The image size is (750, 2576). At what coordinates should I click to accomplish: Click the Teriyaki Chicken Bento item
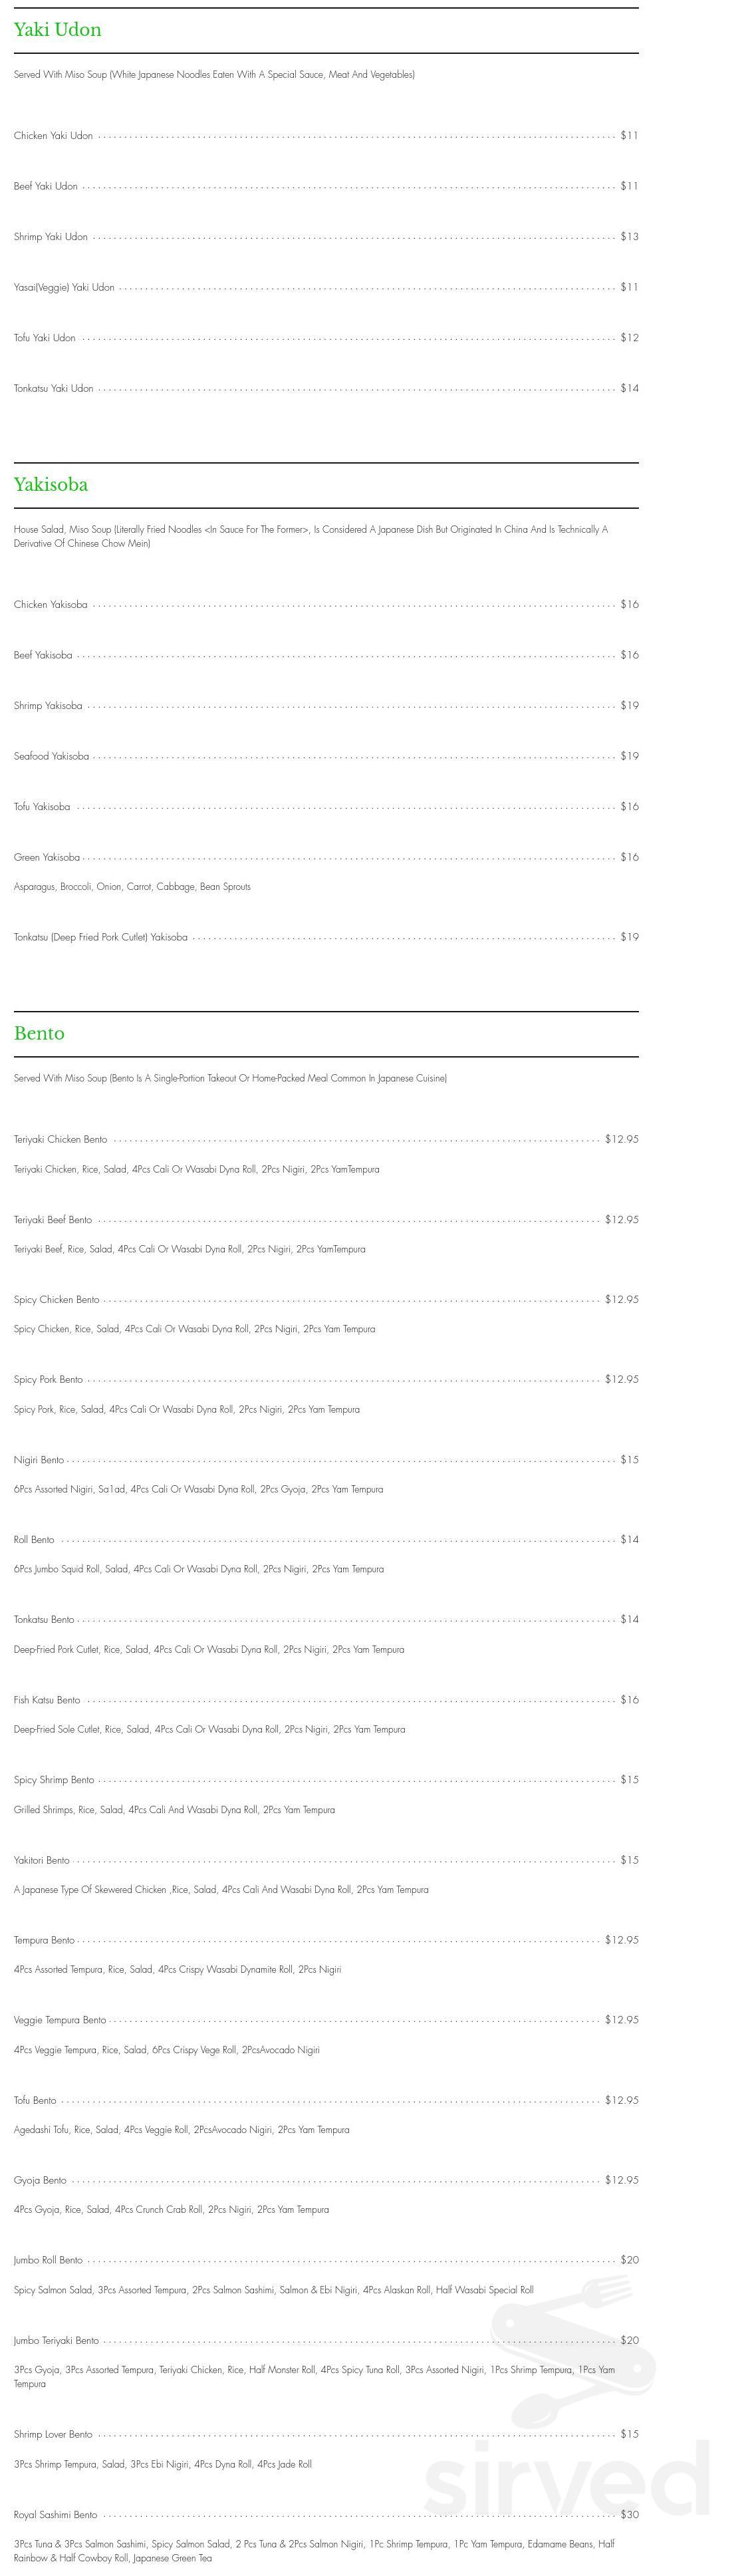[60, 1140]
